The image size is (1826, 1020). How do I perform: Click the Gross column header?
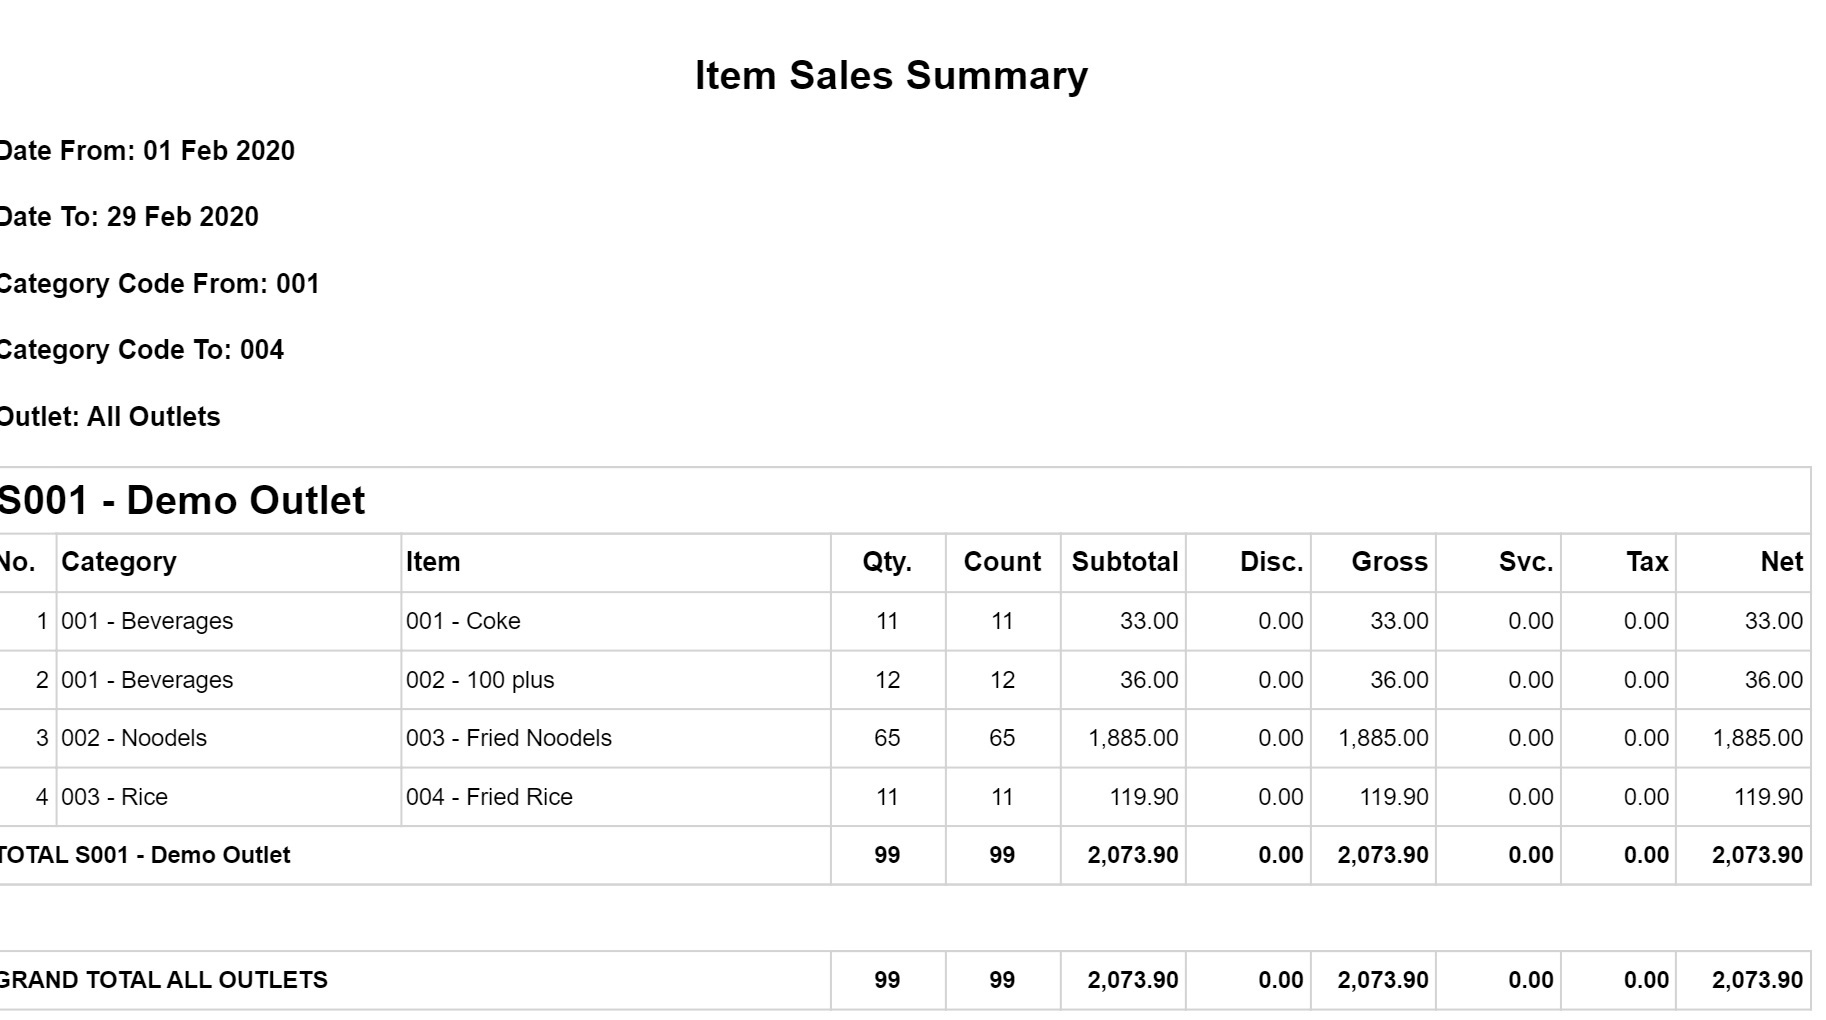click(1389, 562)
